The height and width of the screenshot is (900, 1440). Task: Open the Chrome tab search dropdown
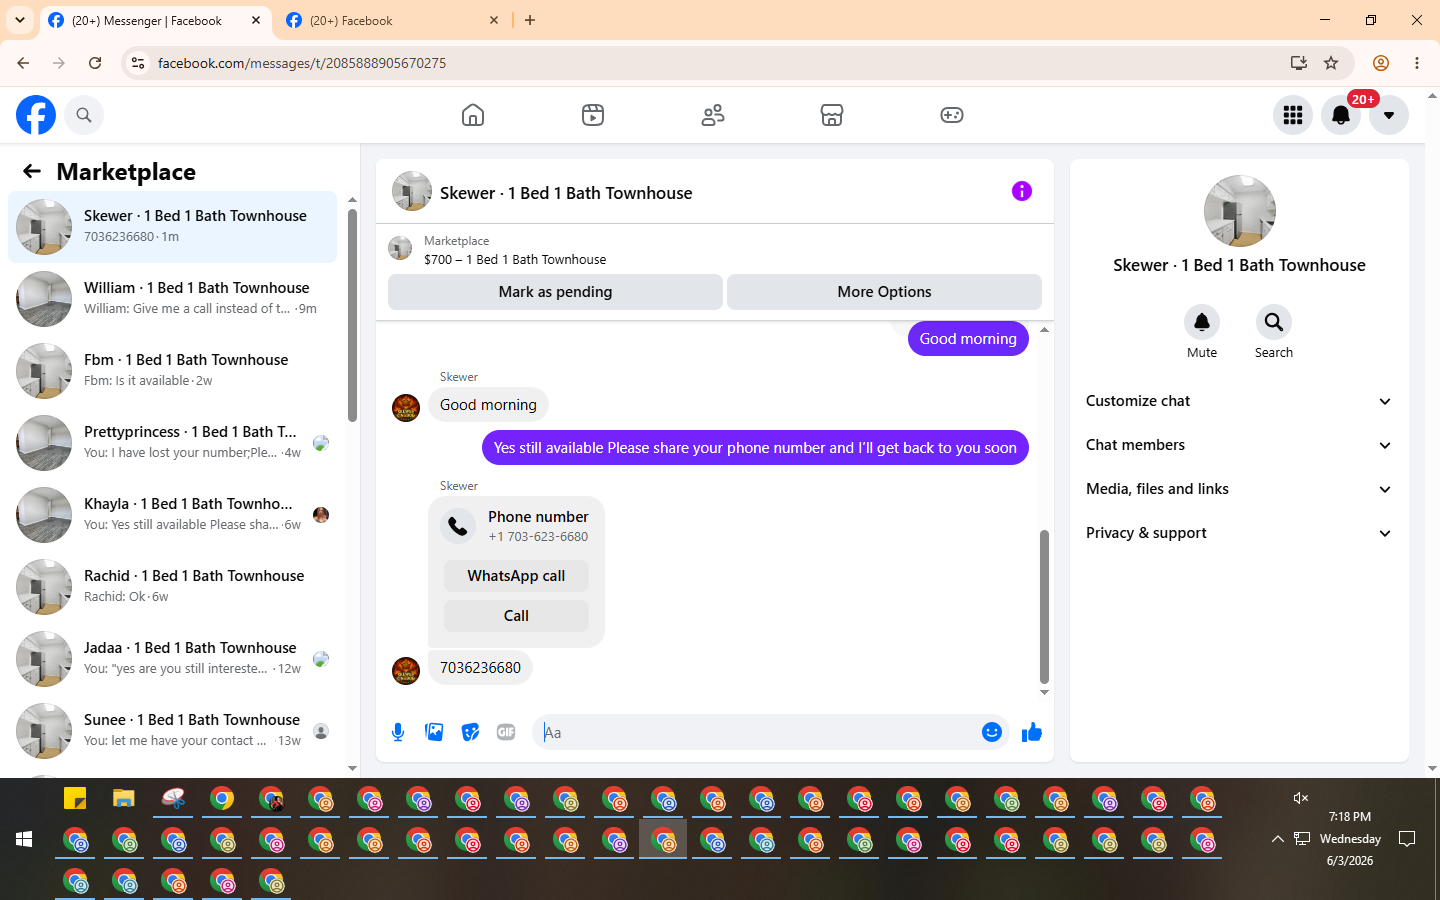click(20, 20)
